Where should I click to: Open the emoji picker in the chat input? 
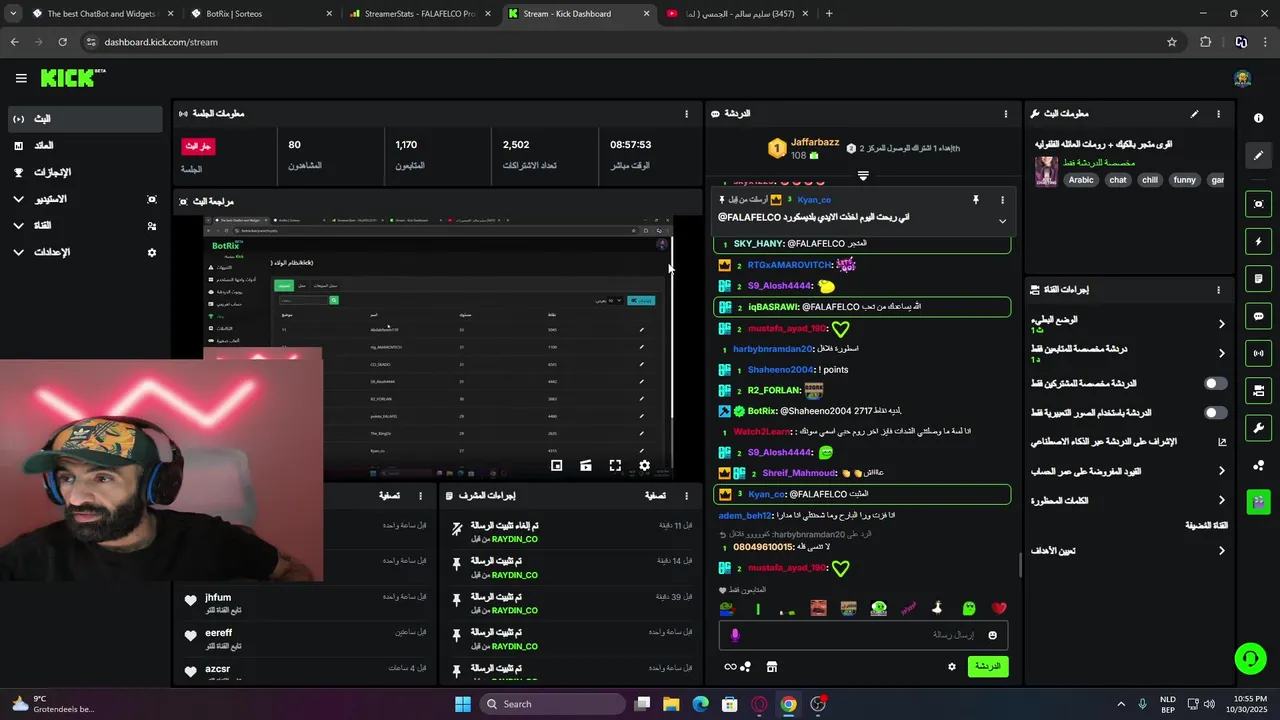pyautogui.click(x=992, y=635)
